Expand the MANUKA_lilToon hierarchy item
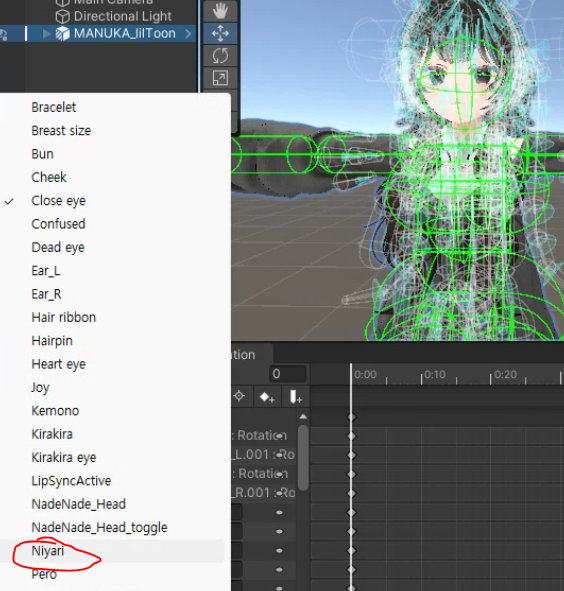The image size is (564, 591). point(46,34)
